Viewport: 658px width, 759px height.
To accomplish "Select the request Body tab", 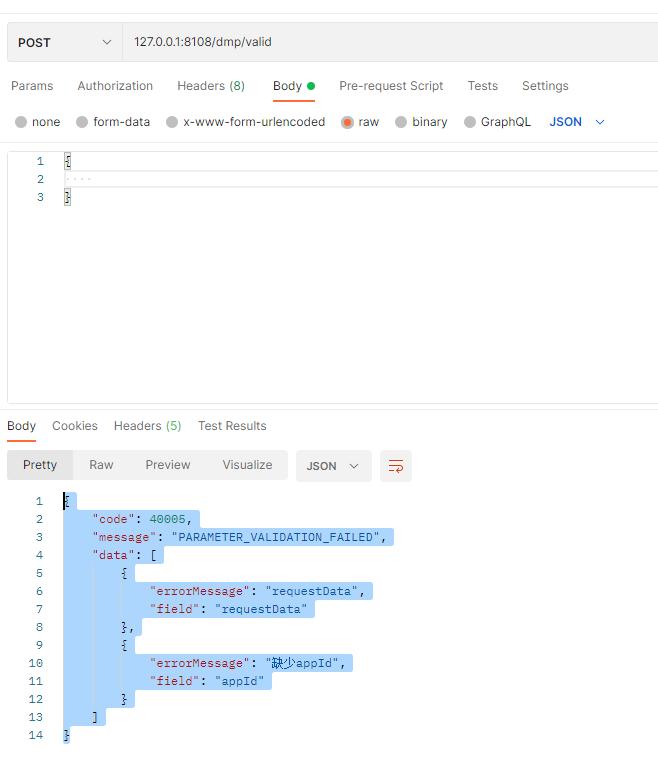I will pyautogui.click(x=293, y=86).
